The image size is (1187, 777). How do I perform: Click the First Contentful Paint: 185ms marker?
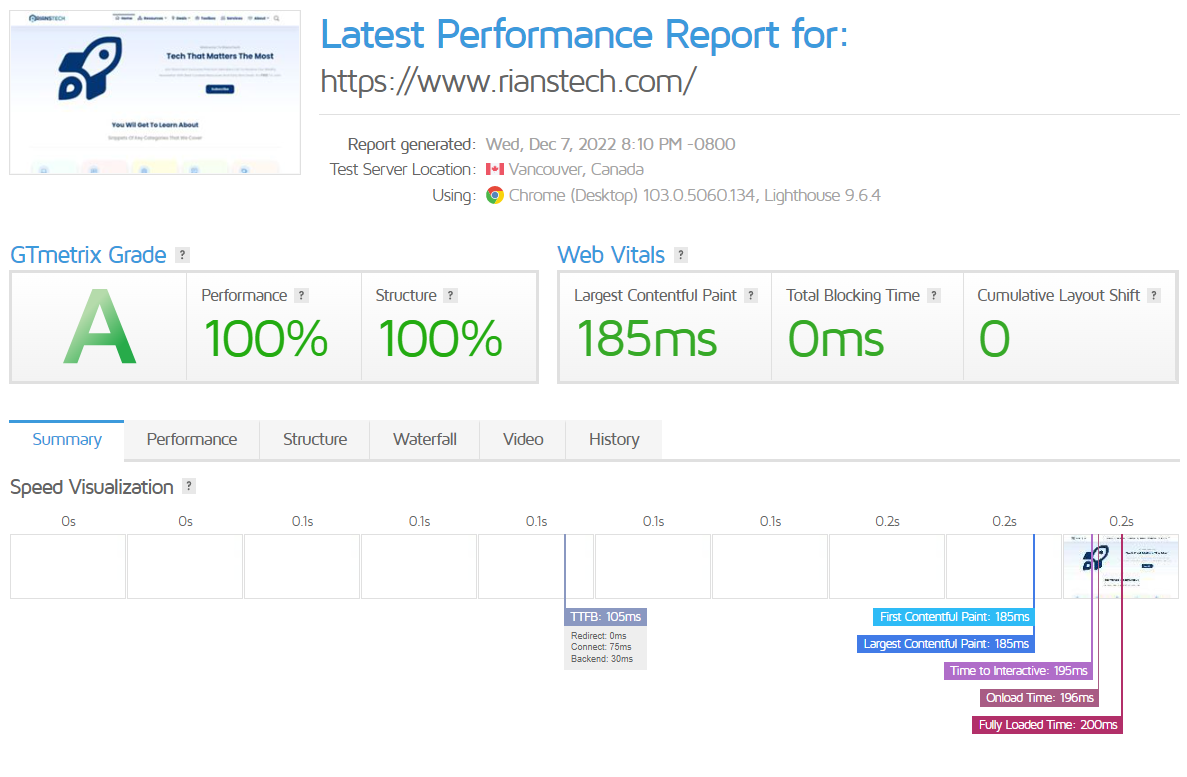(x=954, y=617)
